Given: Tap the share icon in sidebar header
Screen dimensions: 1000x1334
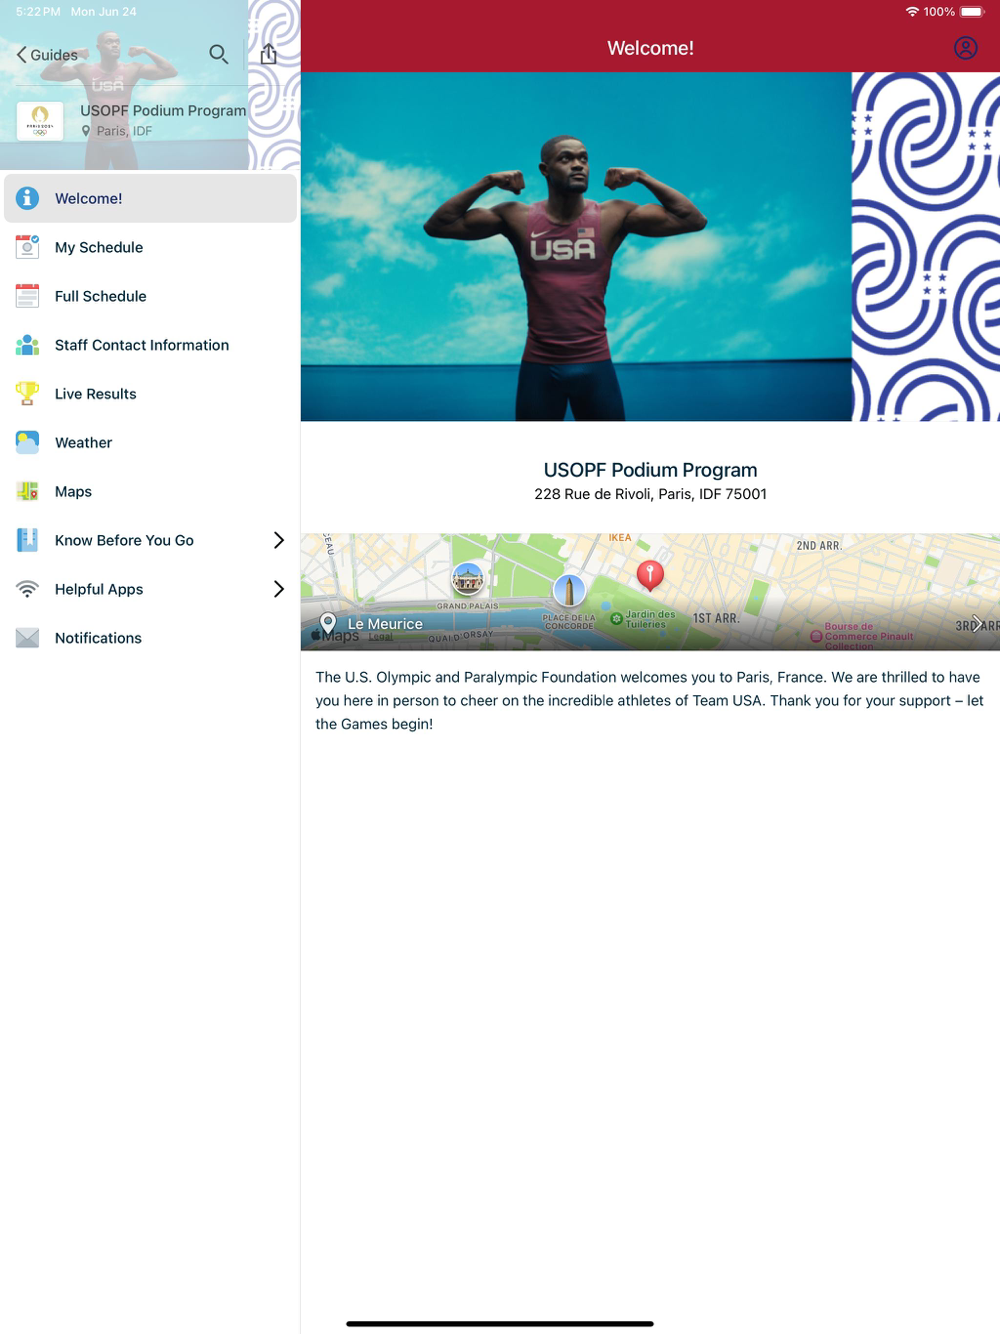Looking at the screenshot, I should 268,54.
